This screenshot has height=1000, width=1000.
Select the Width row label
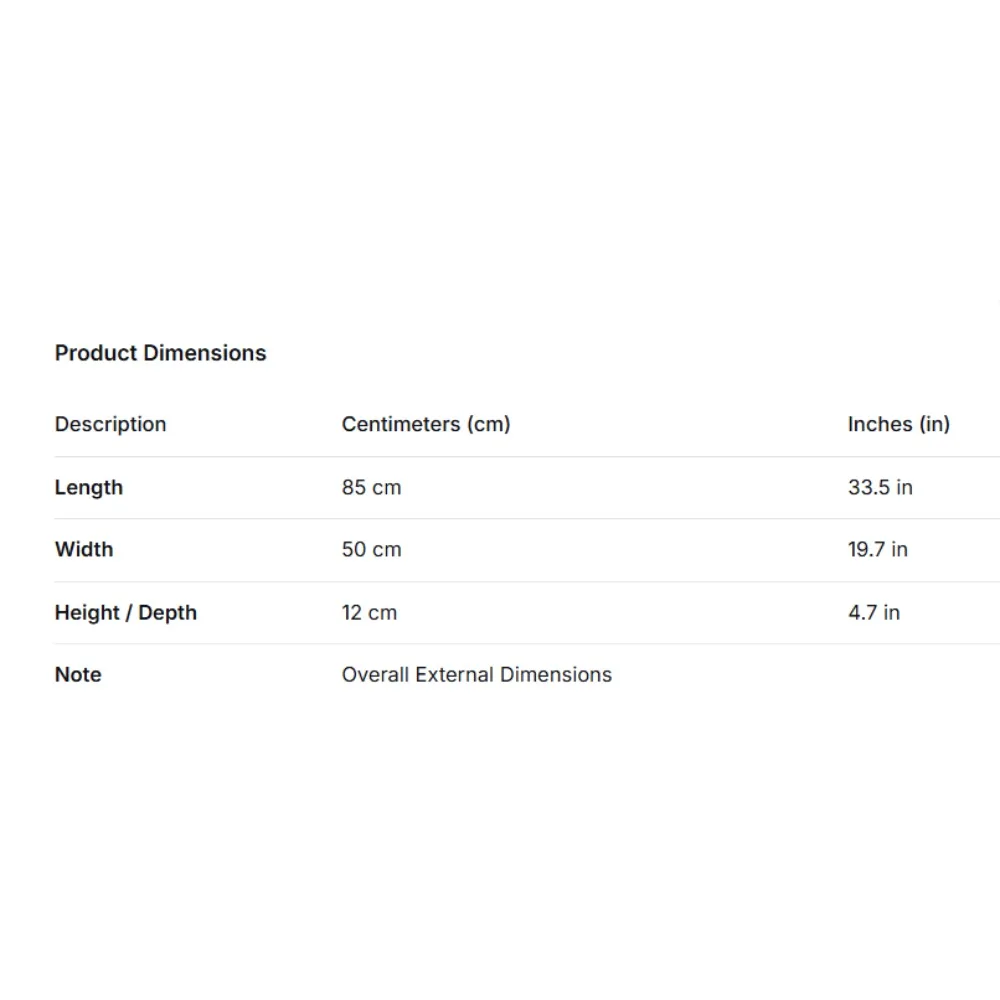(84, 549)
